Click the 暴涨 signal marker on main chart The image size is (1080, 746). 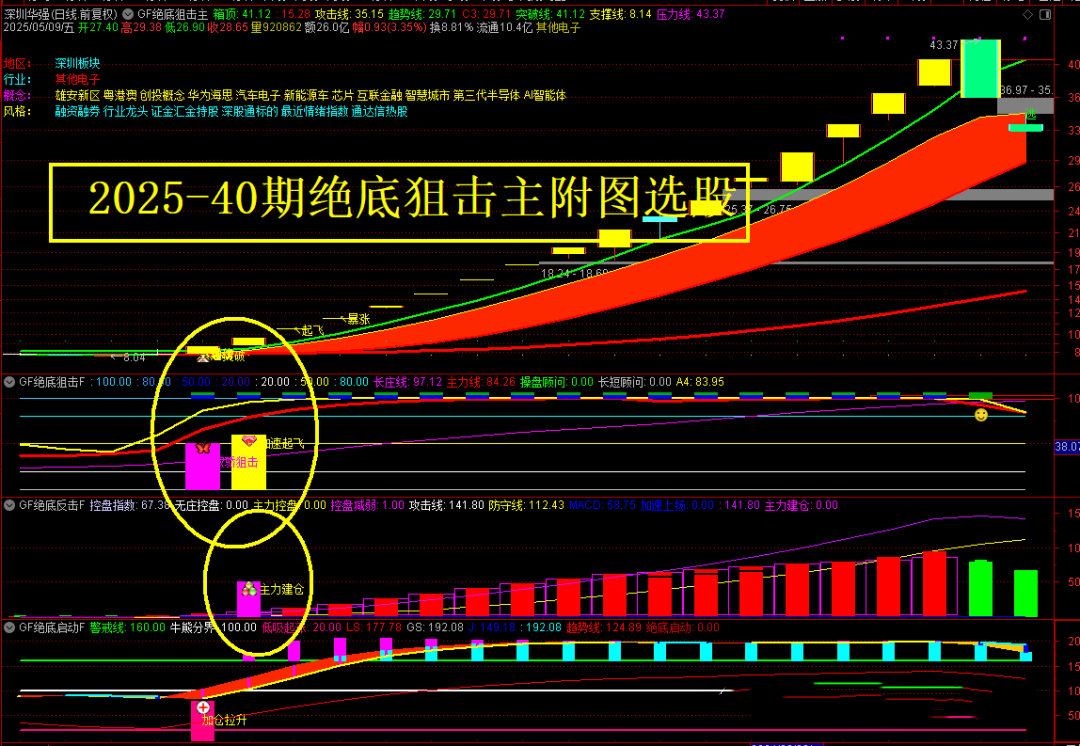(360, 319)
